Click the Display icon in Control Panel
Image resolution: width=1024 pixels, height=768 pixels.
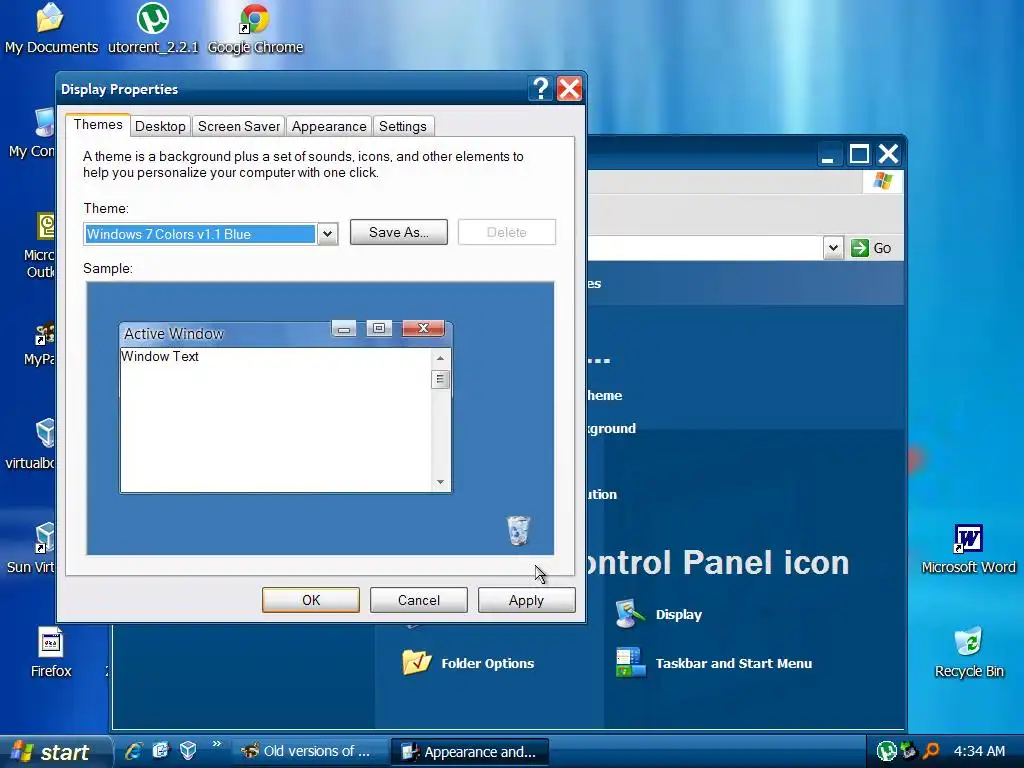[628, 614]
